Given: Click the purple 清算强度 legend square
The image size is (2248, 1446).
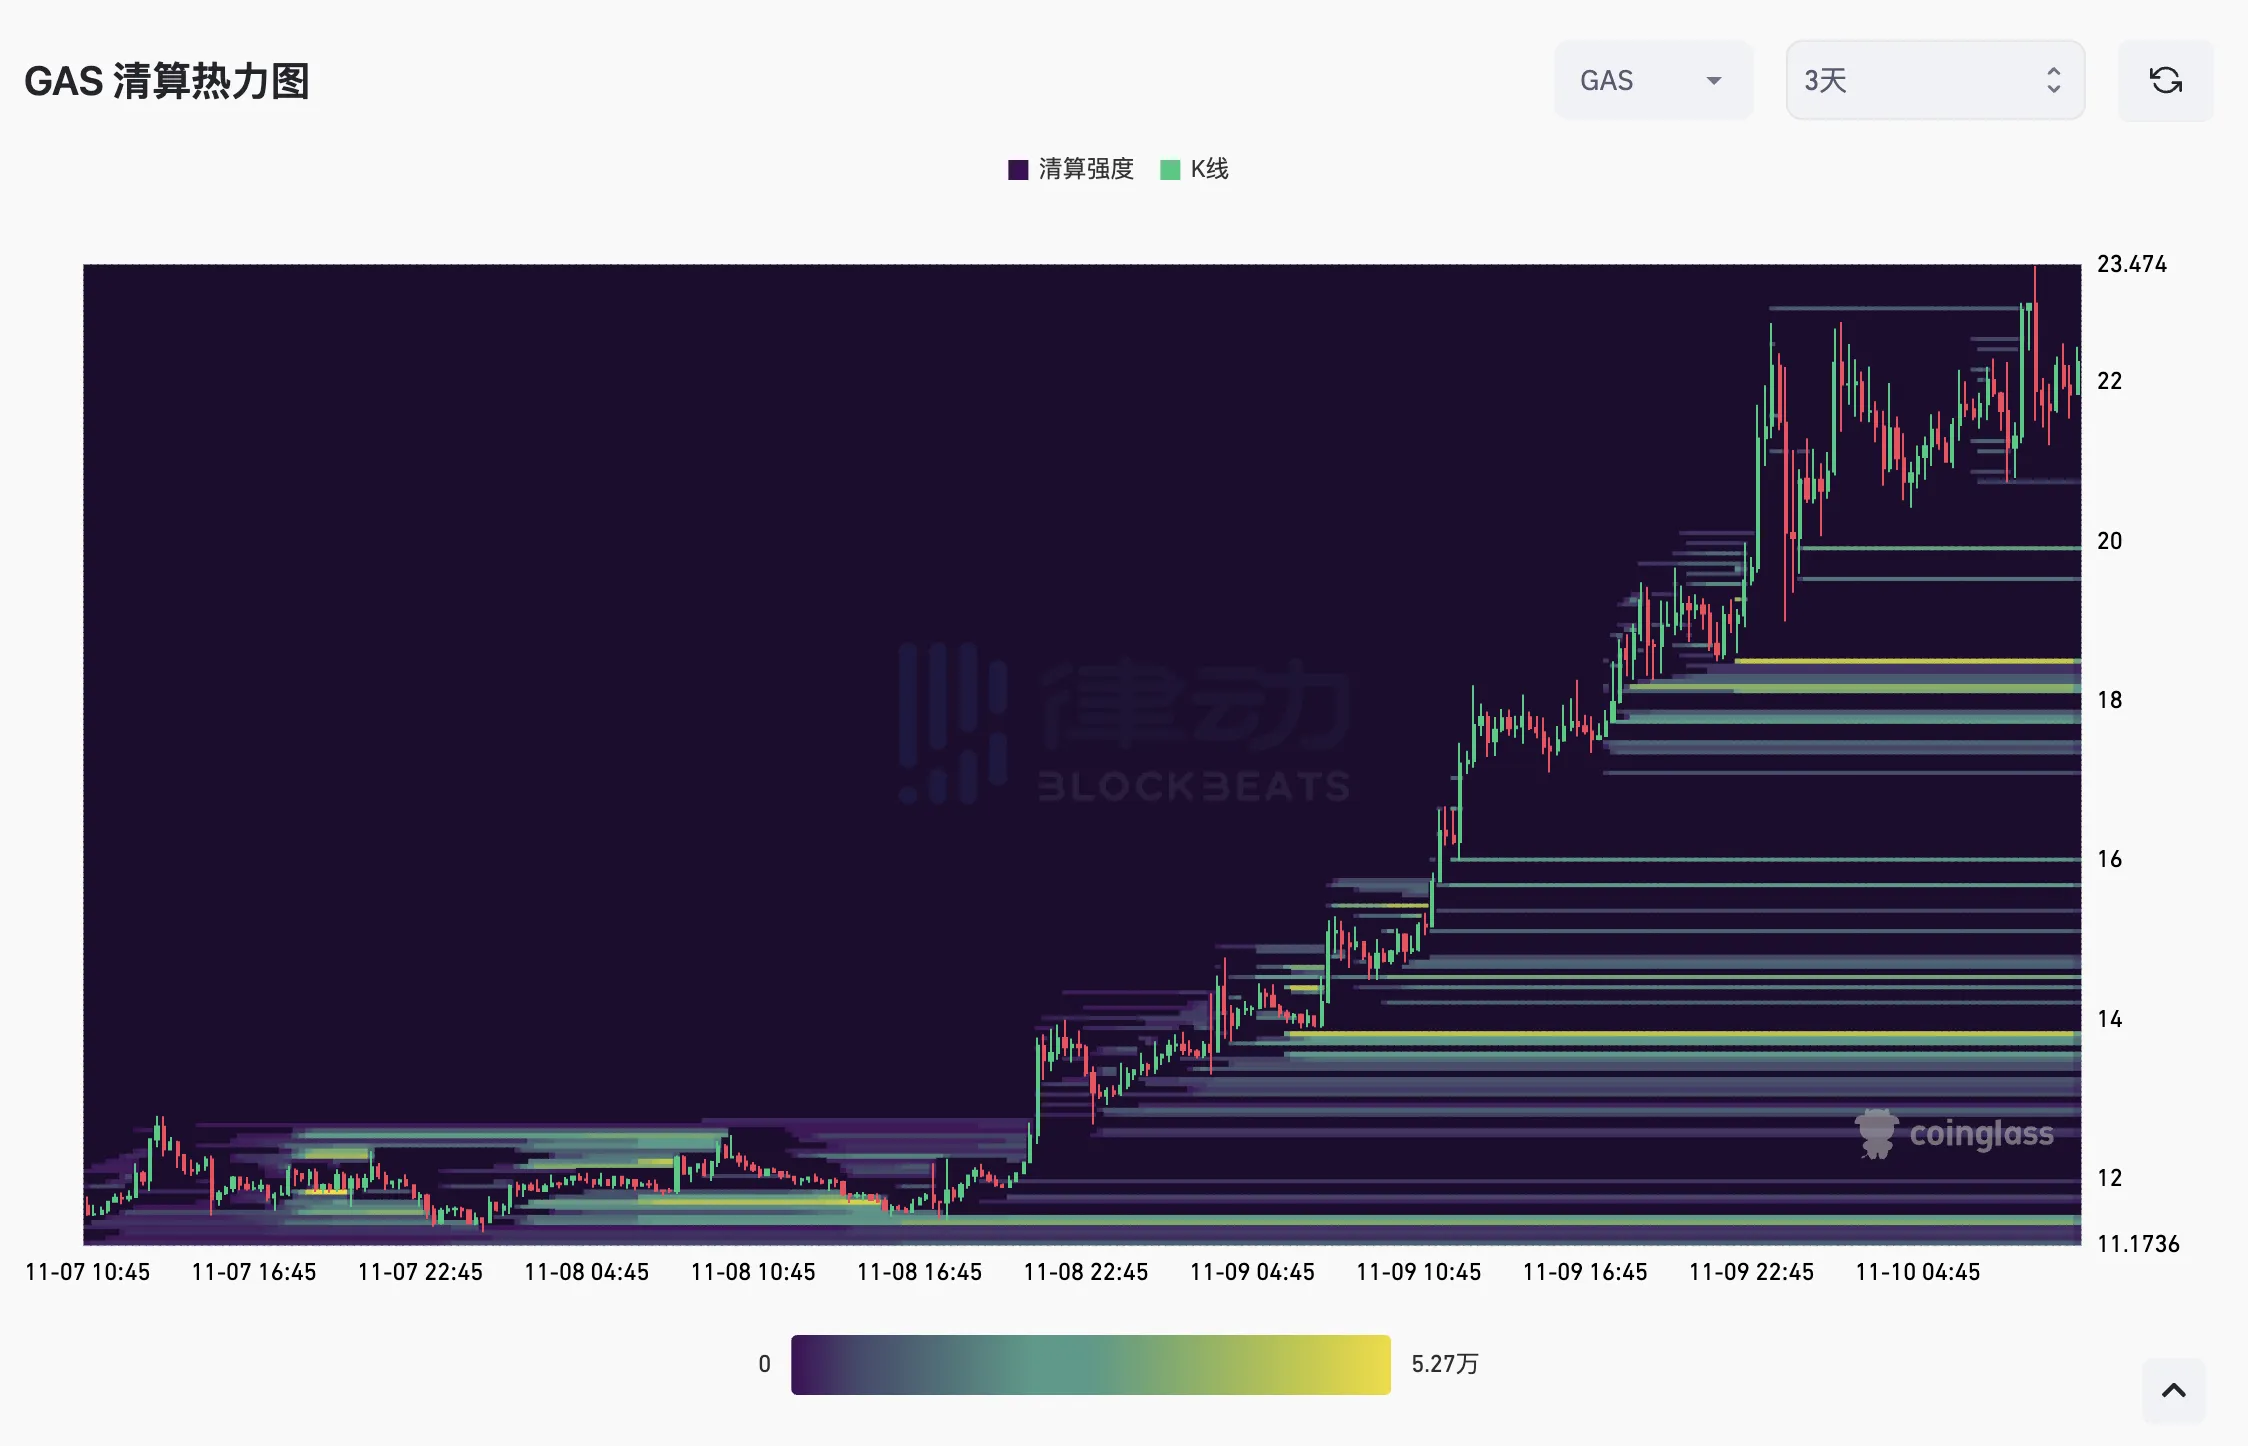Looking at the screenshot, I should [x=1018, y=169].
